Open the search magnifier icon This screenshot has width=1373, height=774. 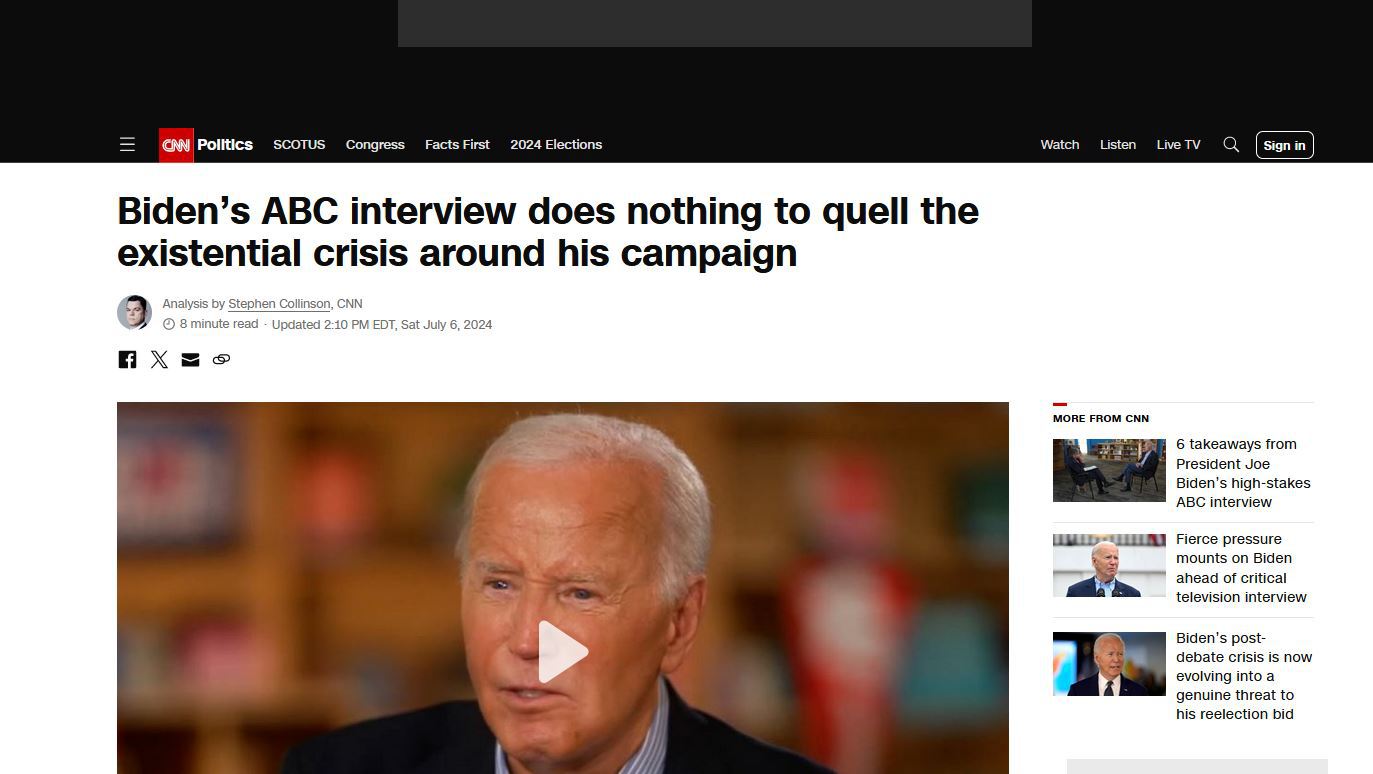point(1231,145)
